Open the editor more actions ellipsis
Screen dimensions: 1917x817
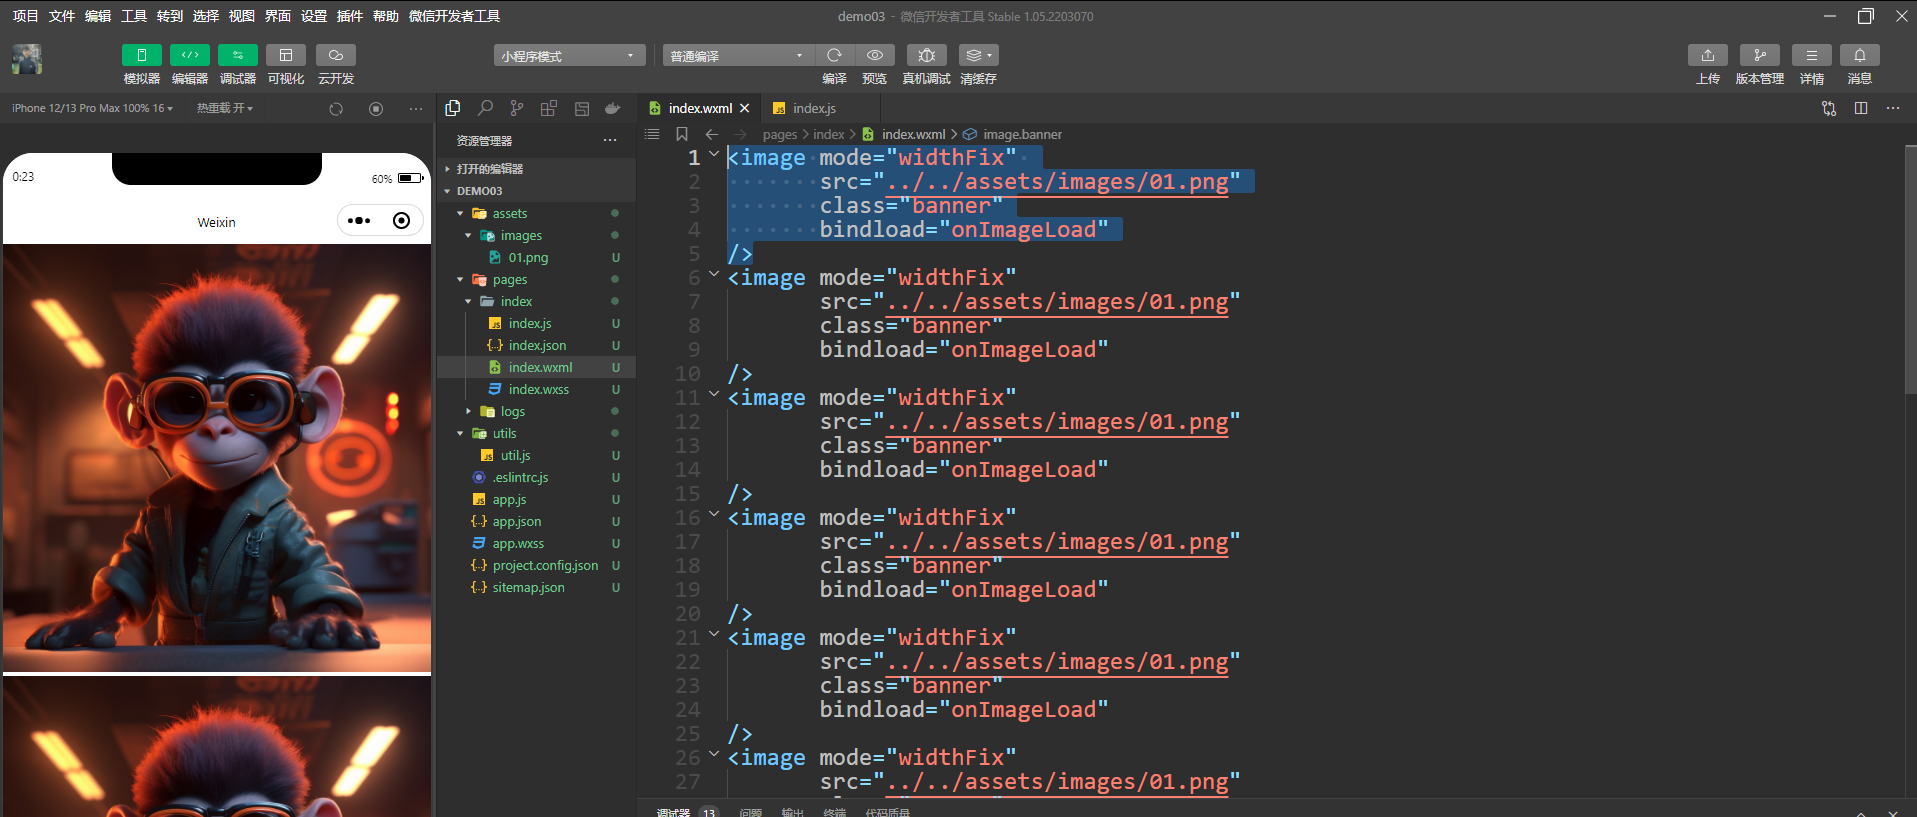[x=1893, y=108]
